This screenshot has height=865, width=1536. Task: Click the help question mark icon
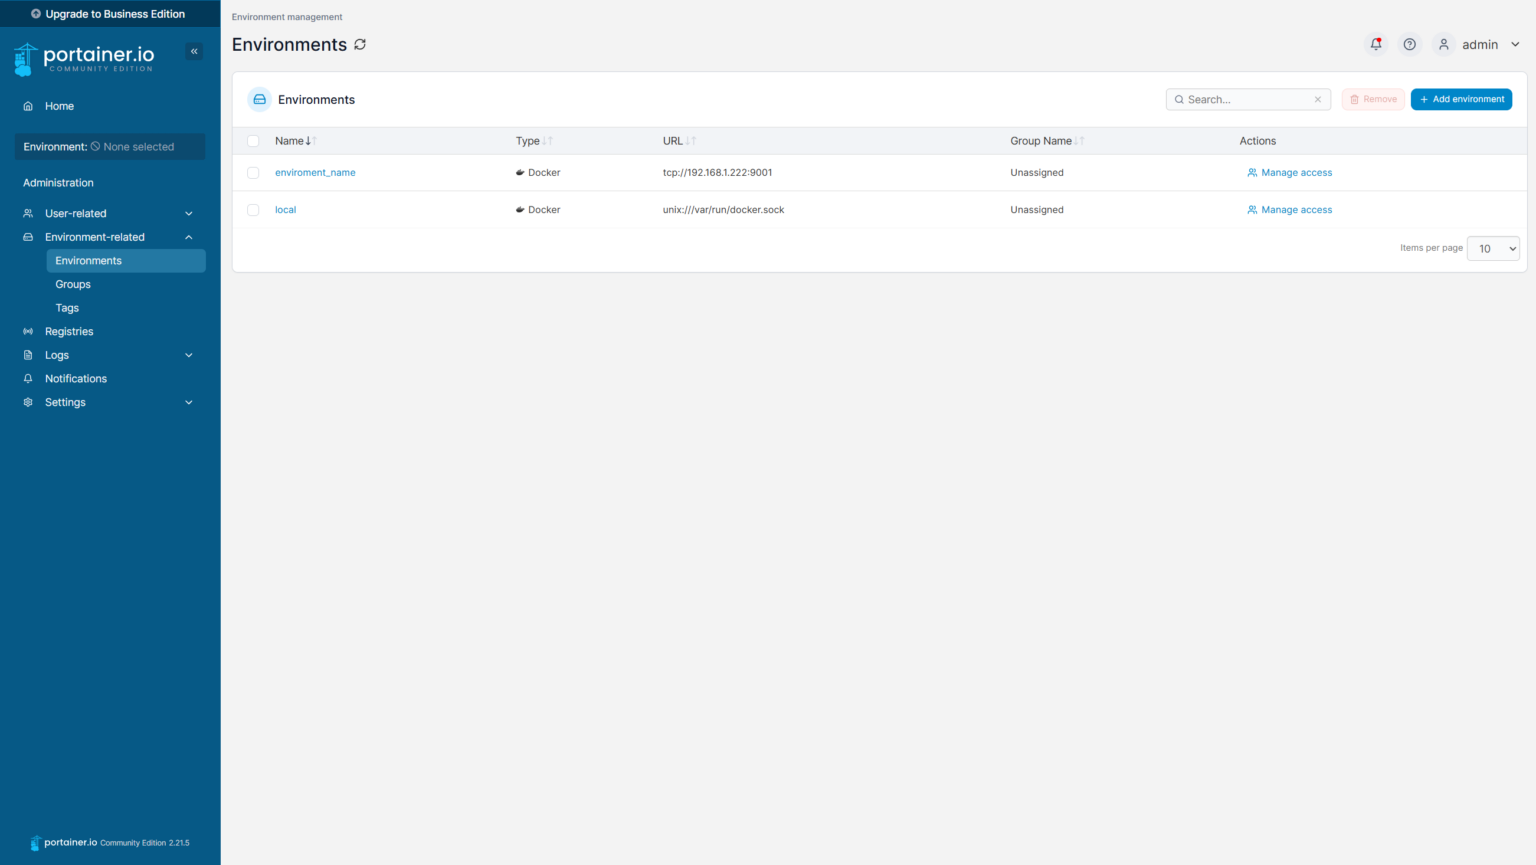pos(1409,44)
